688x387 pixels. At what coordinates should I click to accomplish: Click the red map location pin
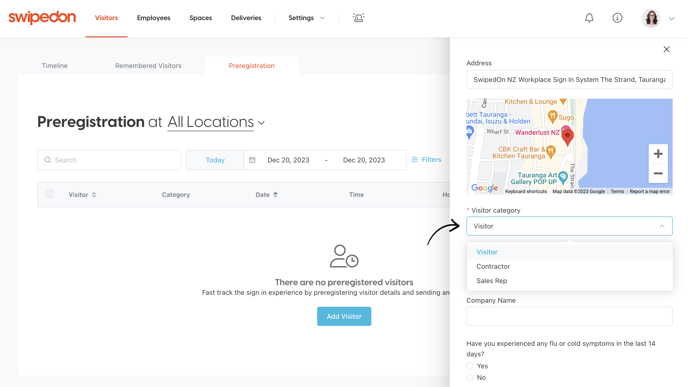click(567, 137)
